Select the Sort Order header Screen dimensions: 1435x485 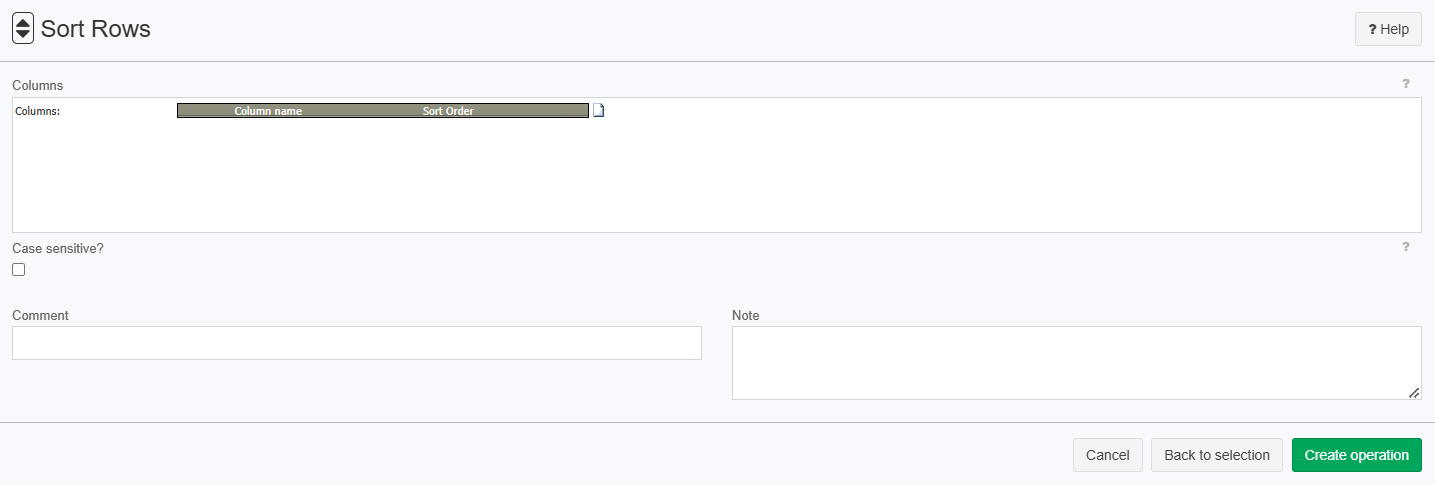(x=448, y=111)
